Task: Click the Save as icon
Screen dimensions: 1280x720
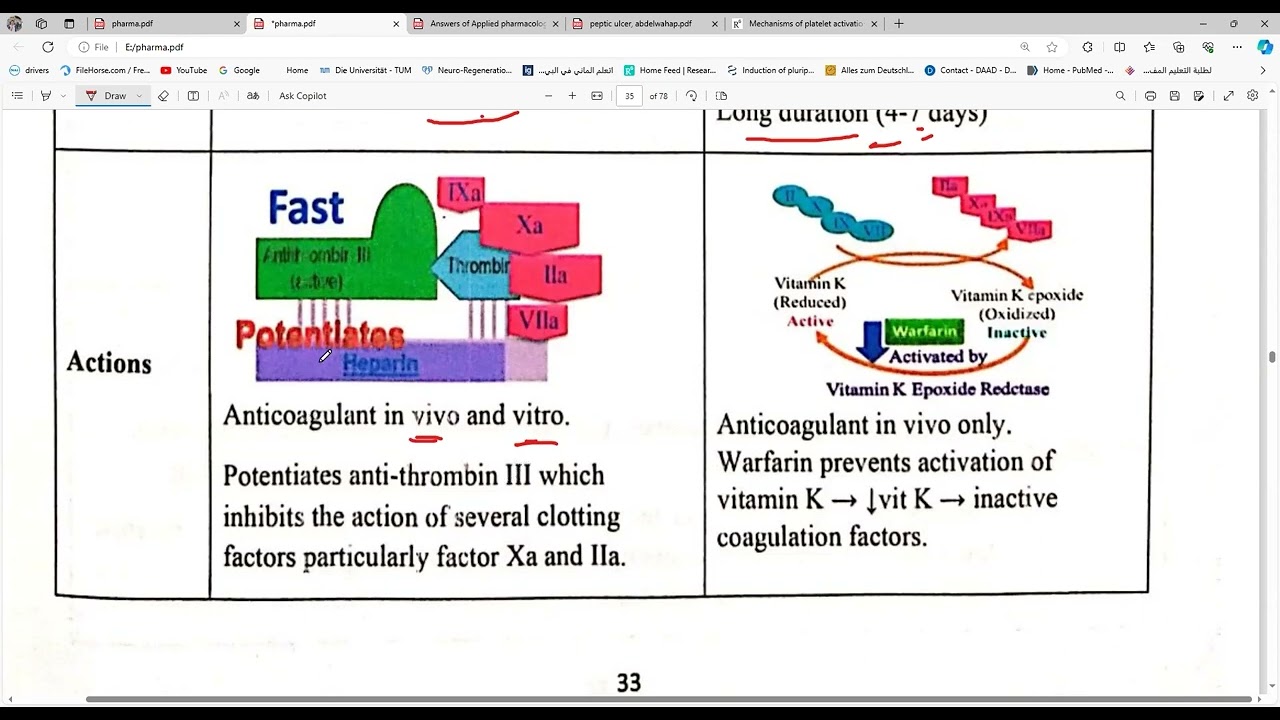Action: pyautogui.click(x=1198, y=96)
